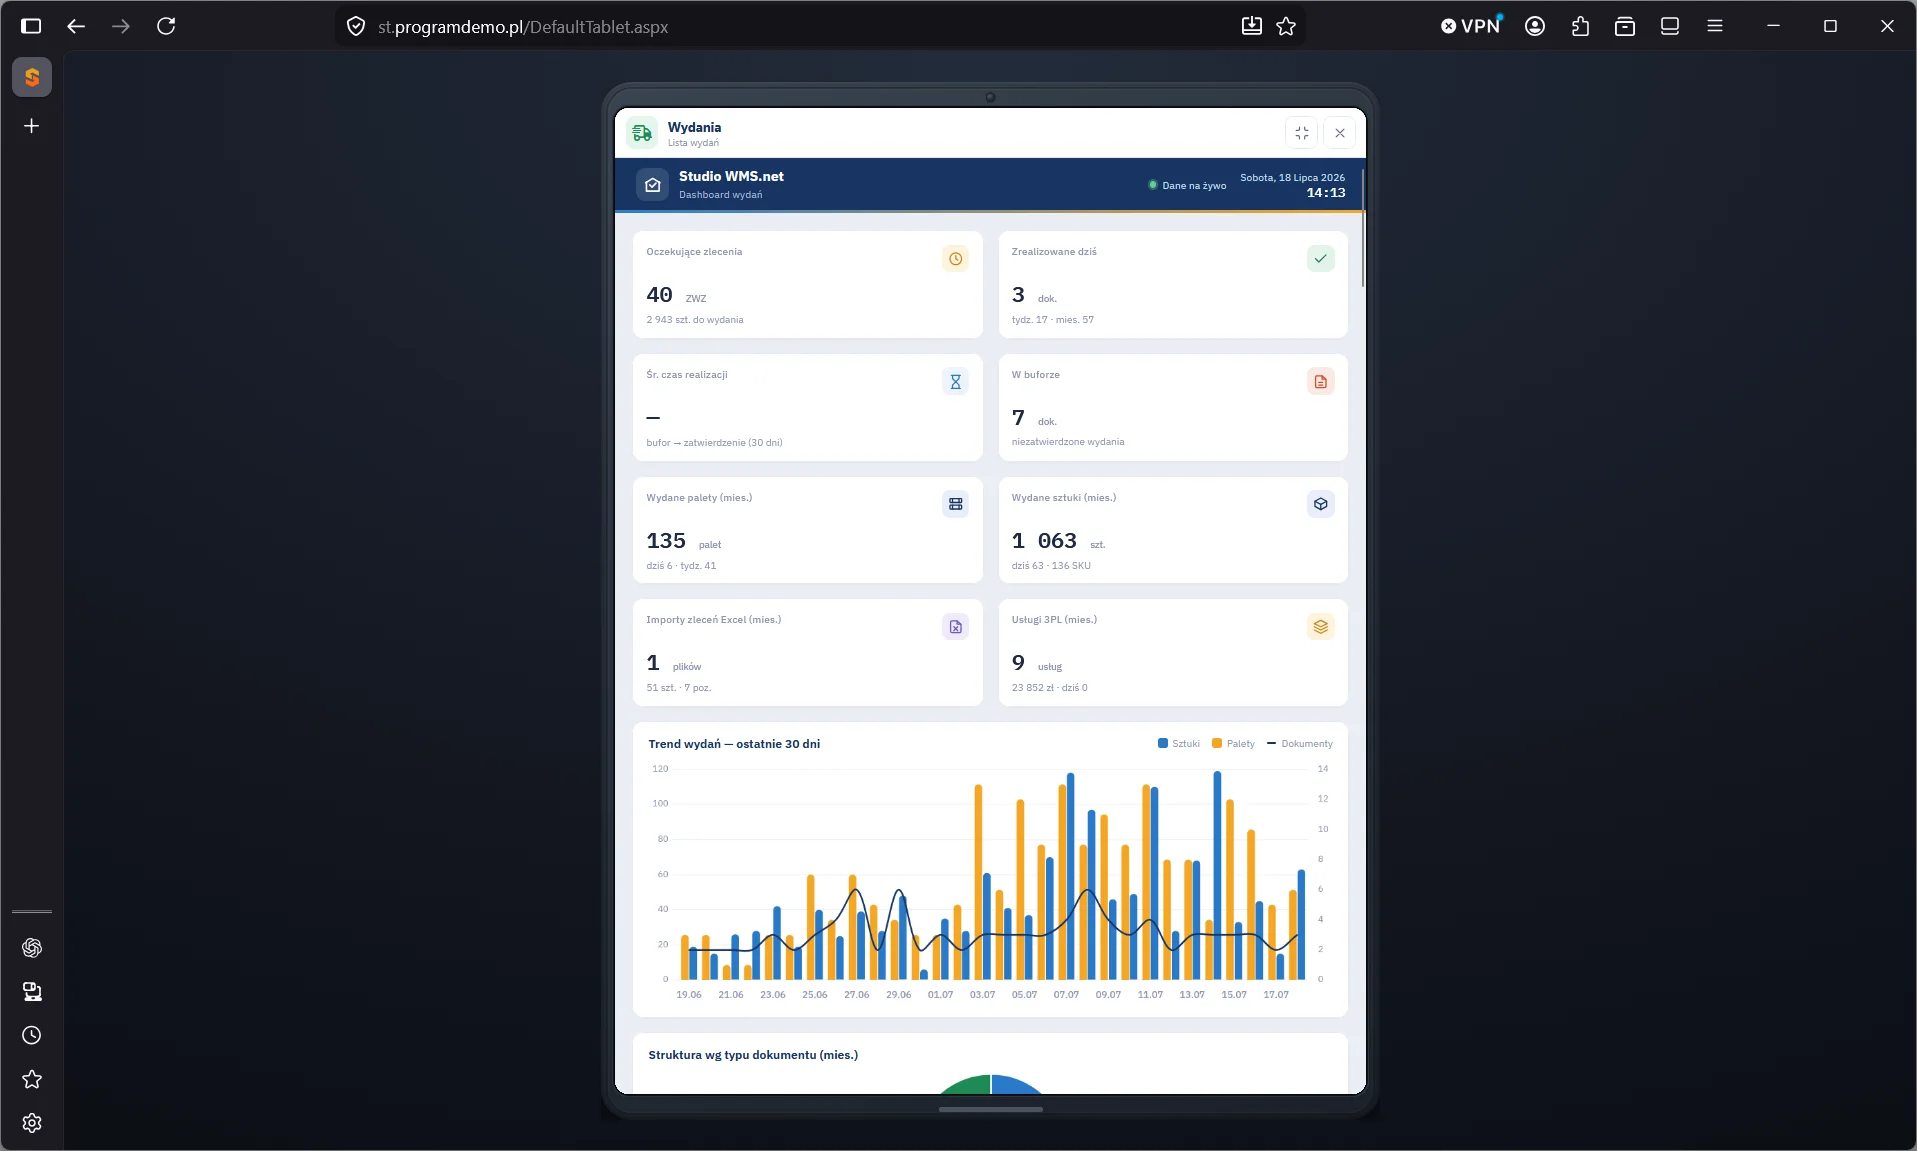Click the browser address bar URL
The height and width of the screenshot is (1151, 1917).
point(523,27)
